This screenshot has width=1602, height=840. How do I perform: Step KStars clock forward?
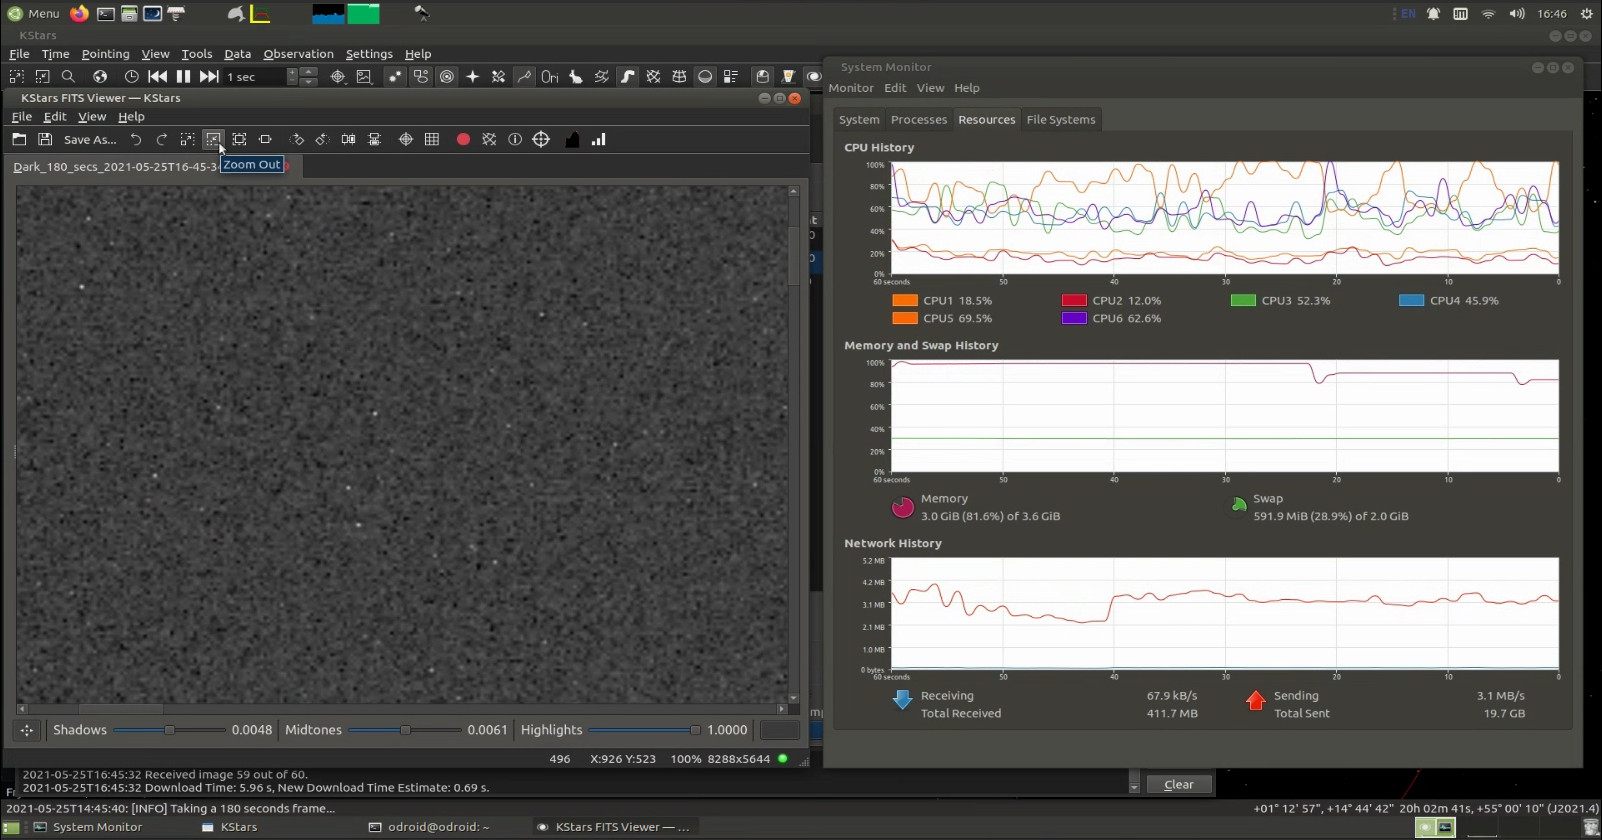point(209,77)
